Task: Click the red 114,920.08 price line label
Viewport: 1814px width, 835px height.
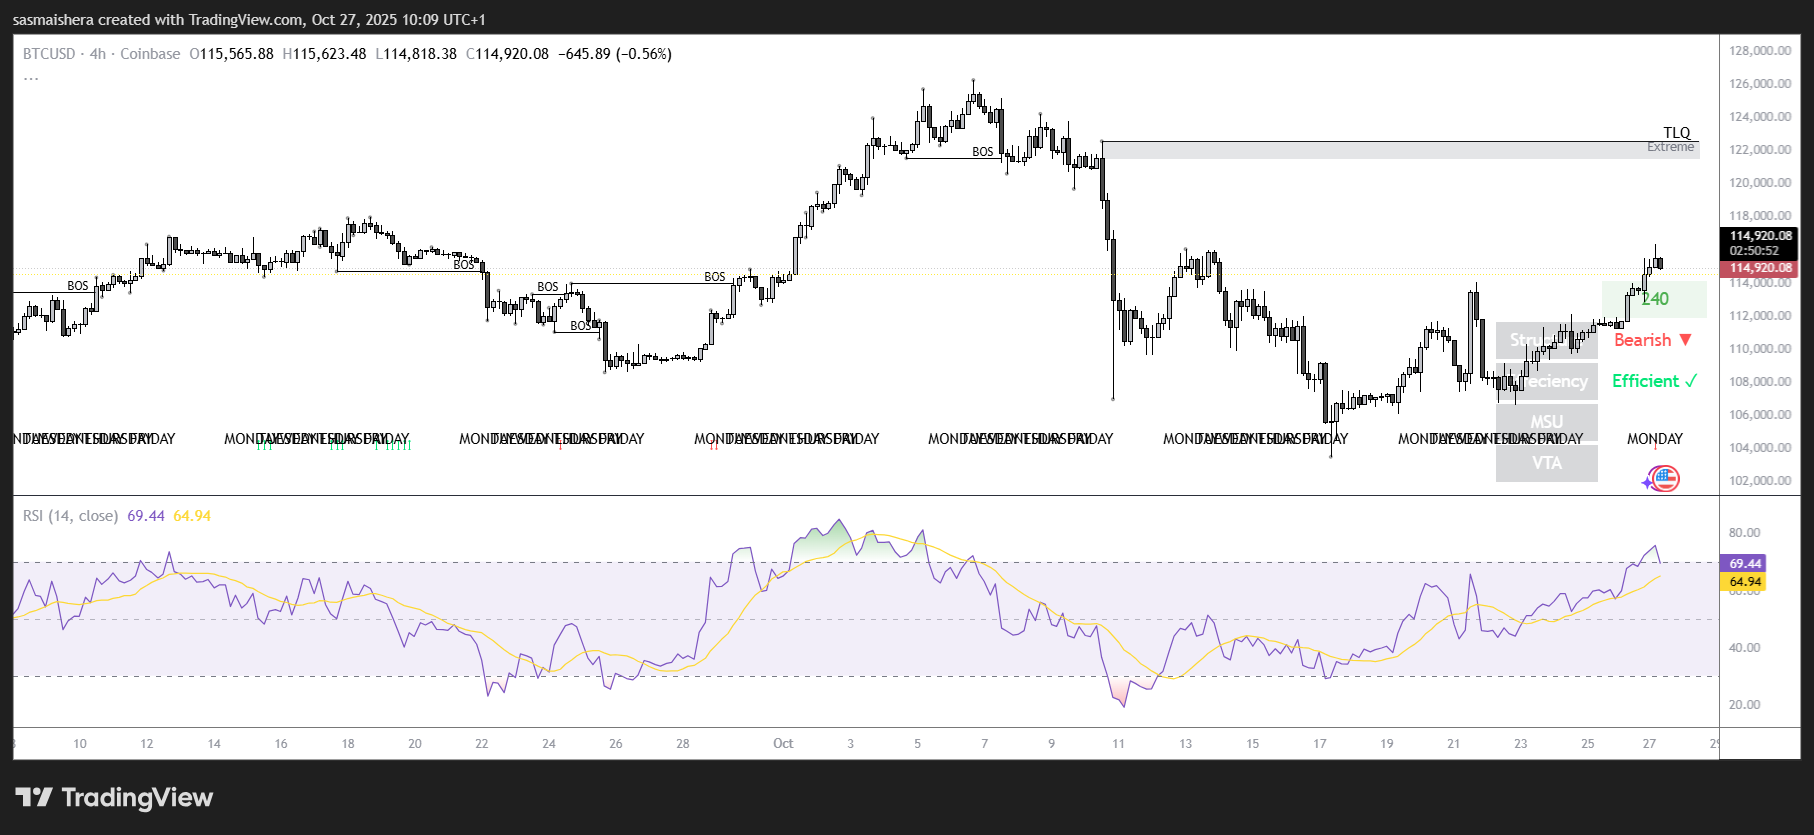Action: coord(1759,268)
